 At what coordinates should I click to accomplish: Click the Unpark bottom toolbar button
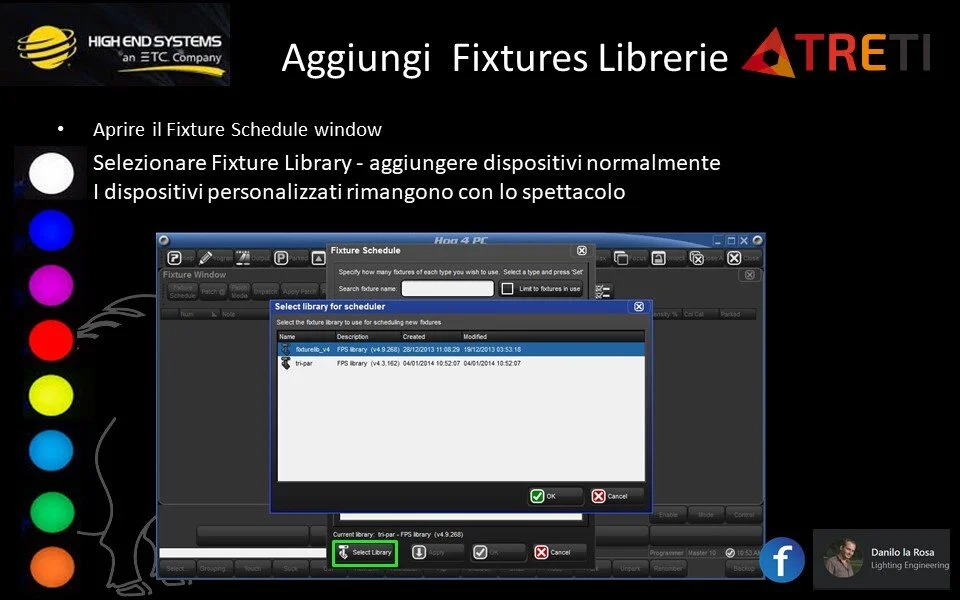[630, 569]
